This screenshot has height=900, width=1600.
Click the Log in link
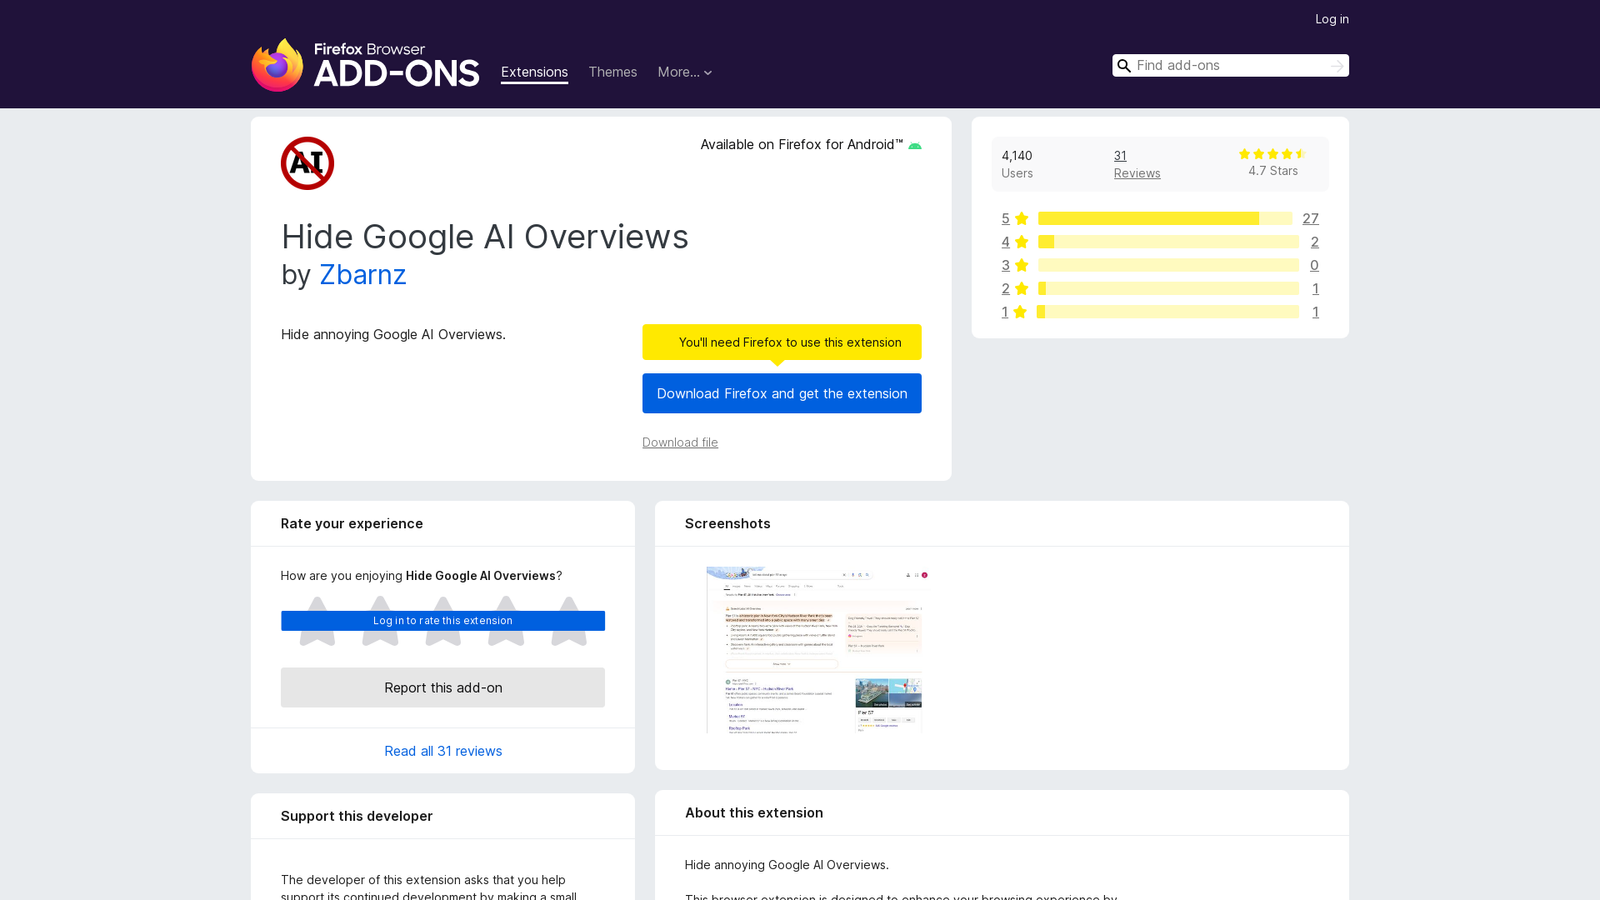1331,19
